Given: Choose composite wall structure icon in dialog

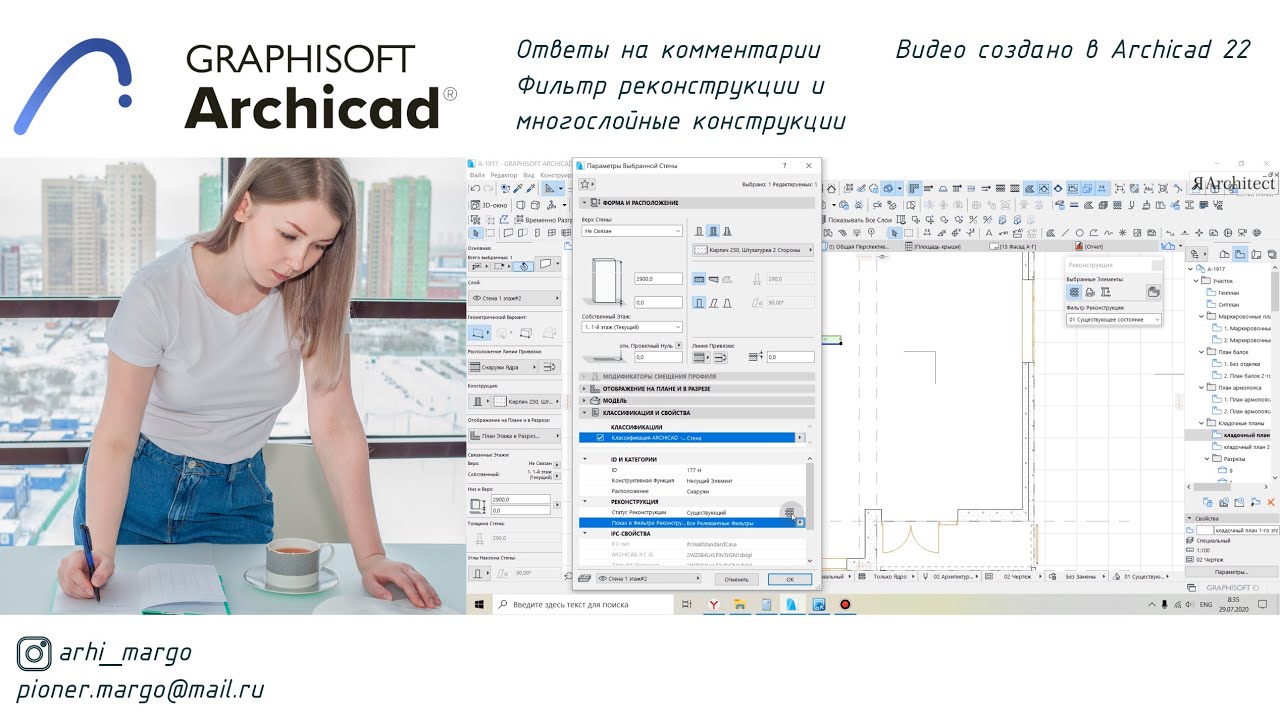Looking at the screenshot, I should point(713,231).
